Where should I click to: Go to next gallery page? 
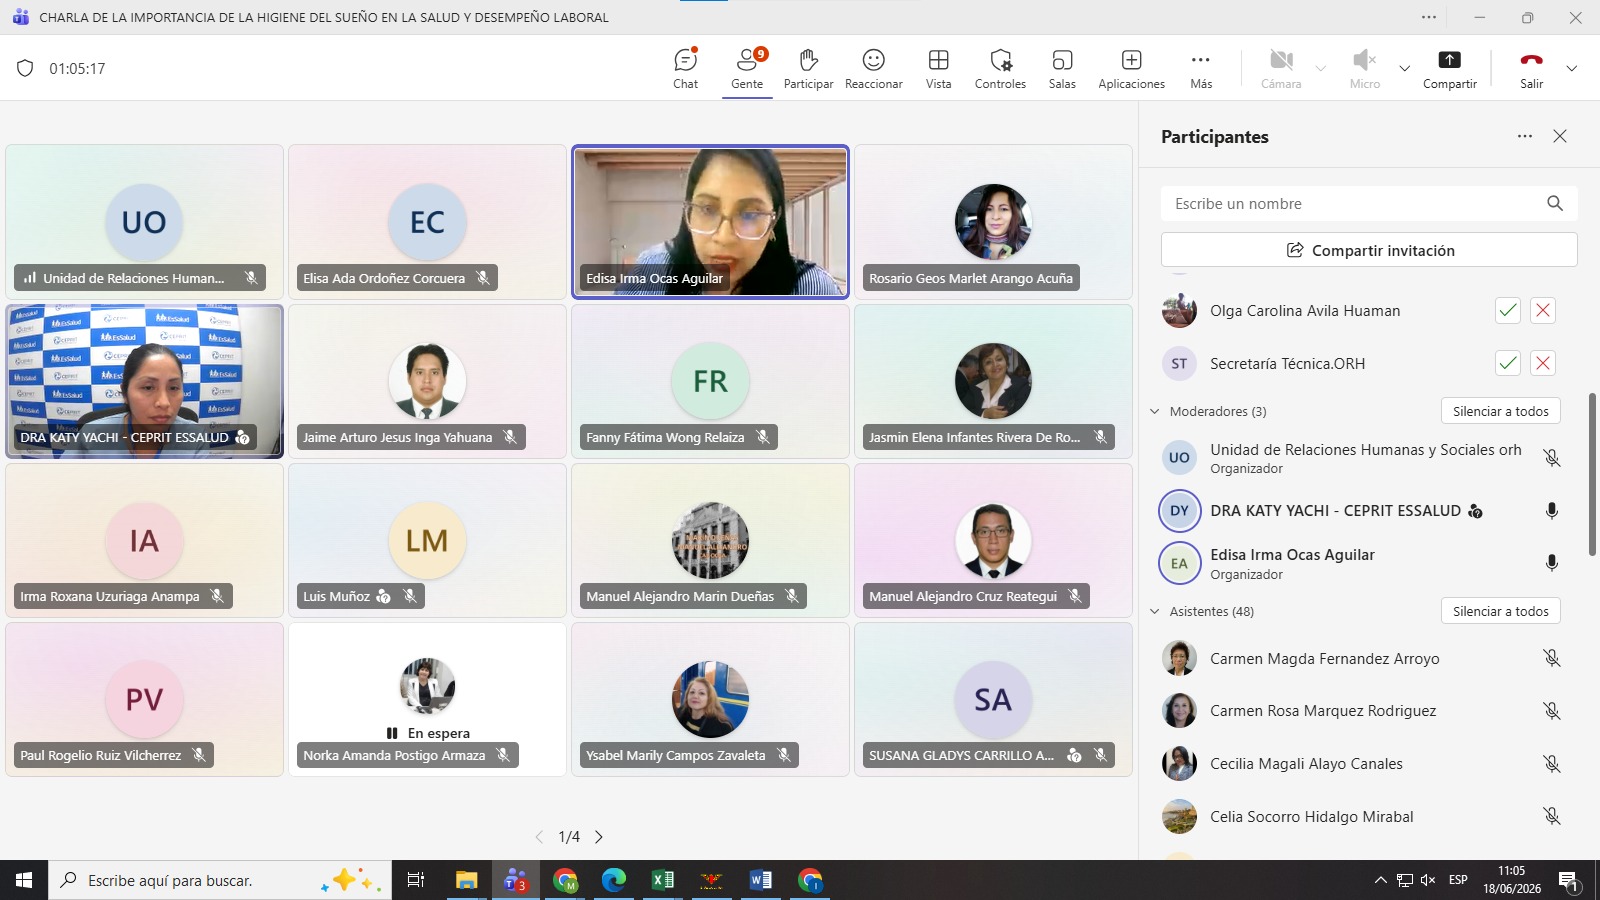tap(599, 837)
